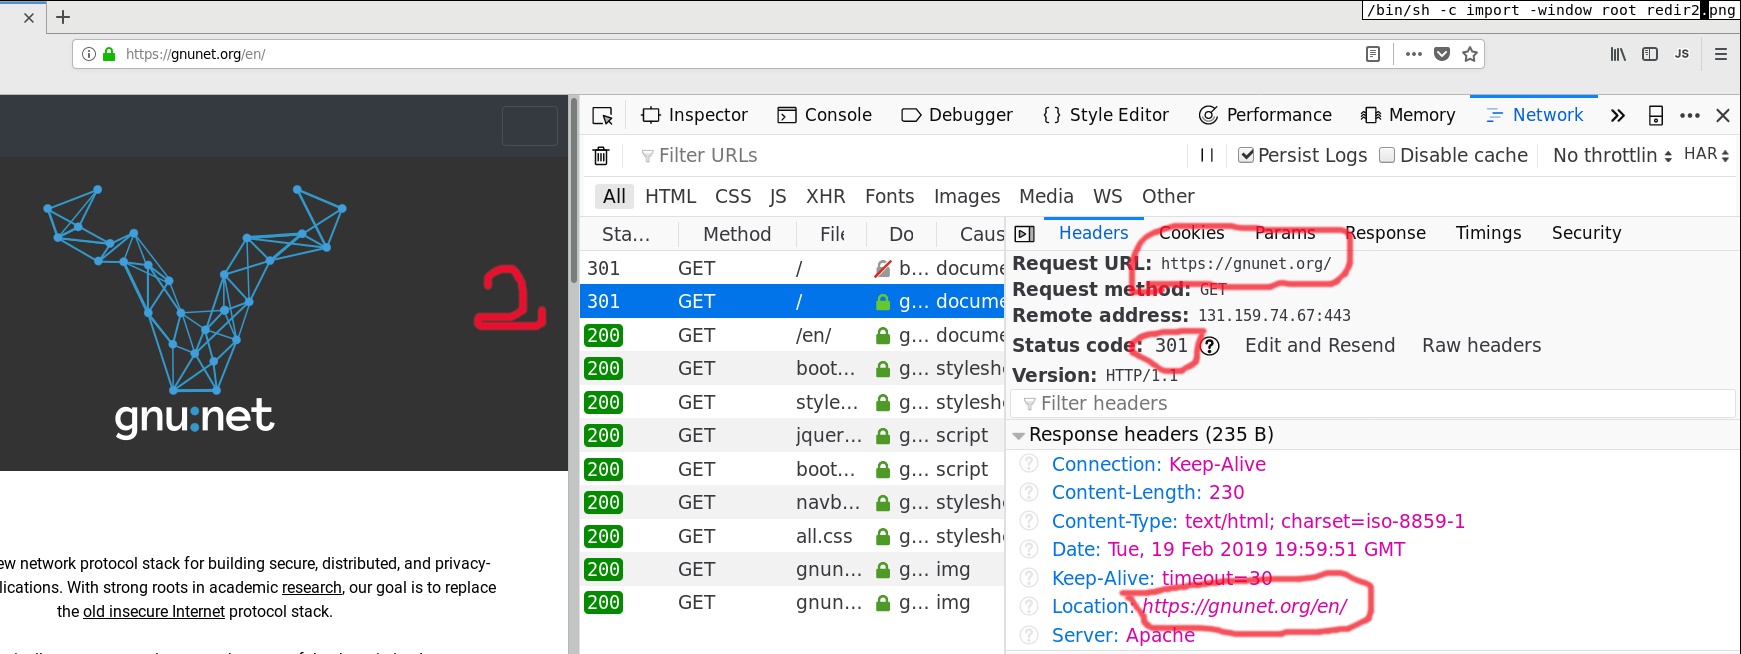This screenshot has width=1741, height=654.
Task: Click the element picker icon in devtools
Action: 602,116
